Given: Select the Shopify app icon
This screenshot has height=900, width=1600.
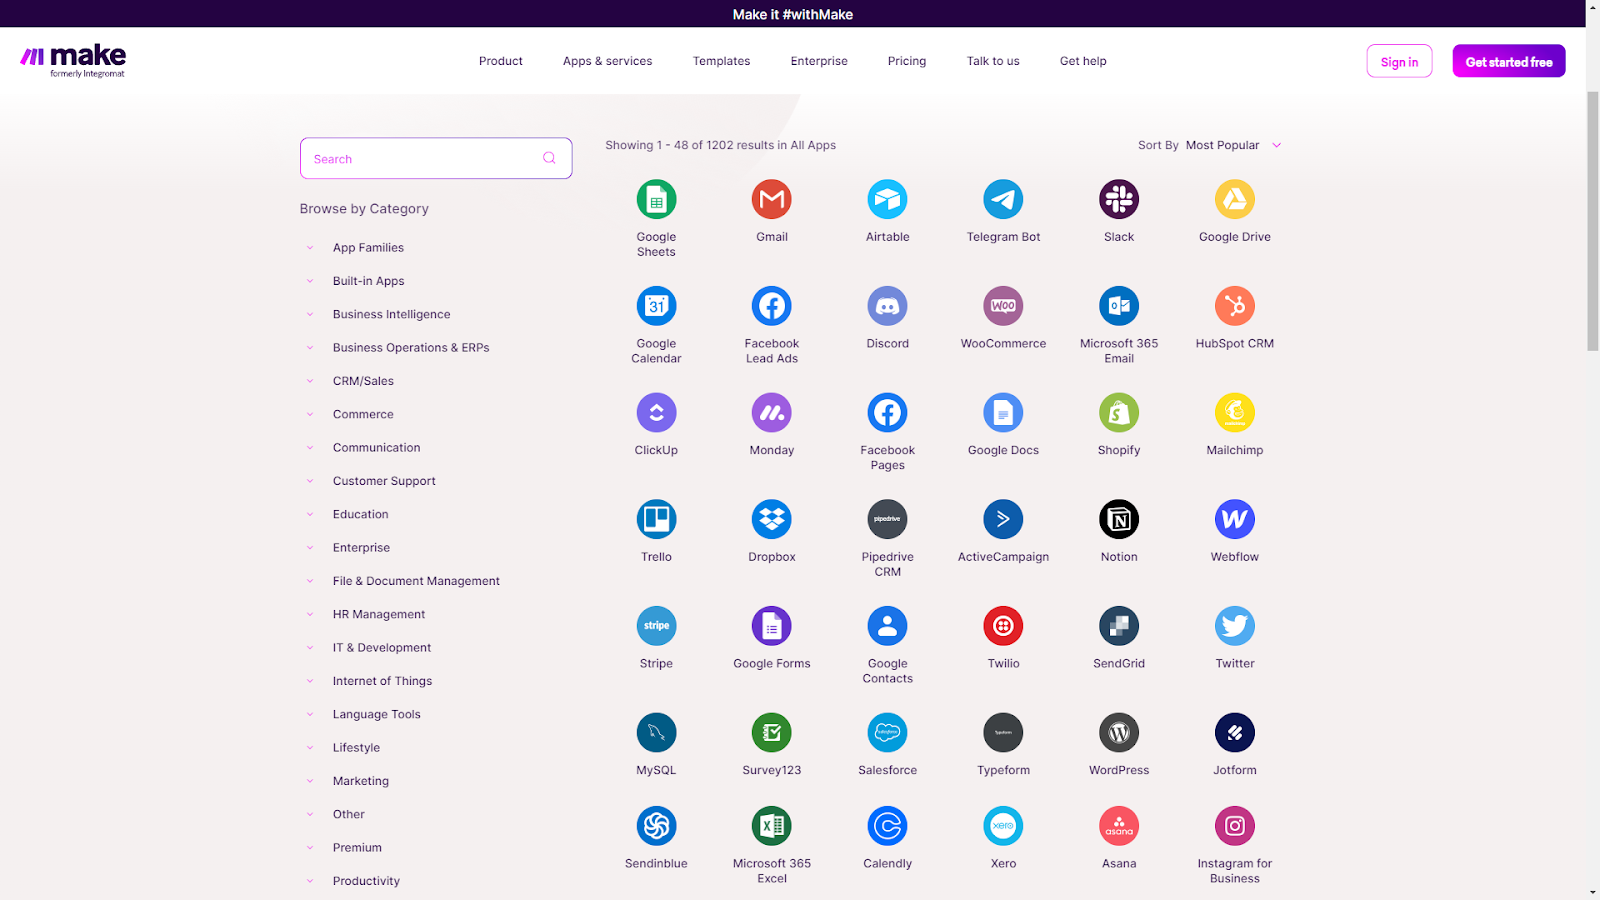Looking at the screenshot, I should 1119,412.
